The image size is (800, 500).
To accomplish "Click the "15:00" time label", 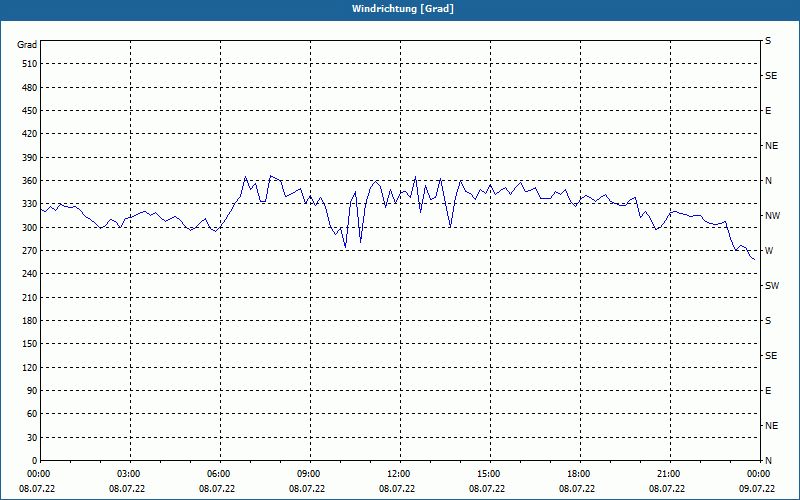I will (x=489, y=474).
